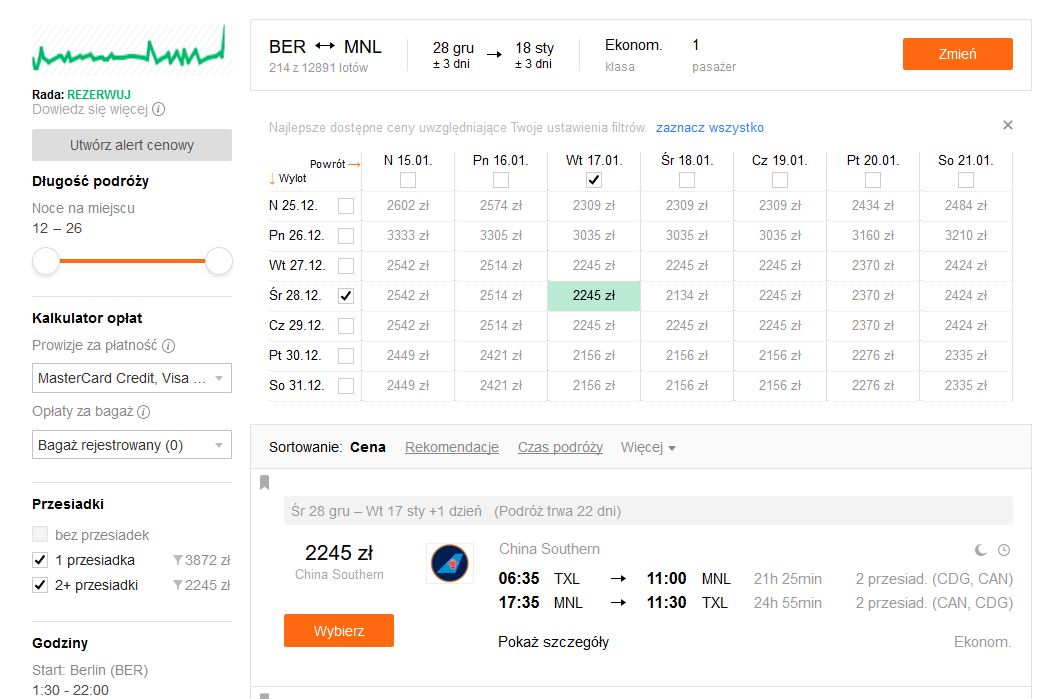Image resolution: width=1044 pixels, height=699 pixels.
Task: Tick the Śr 18.01. return date checkbox
Action: (687, 180)
